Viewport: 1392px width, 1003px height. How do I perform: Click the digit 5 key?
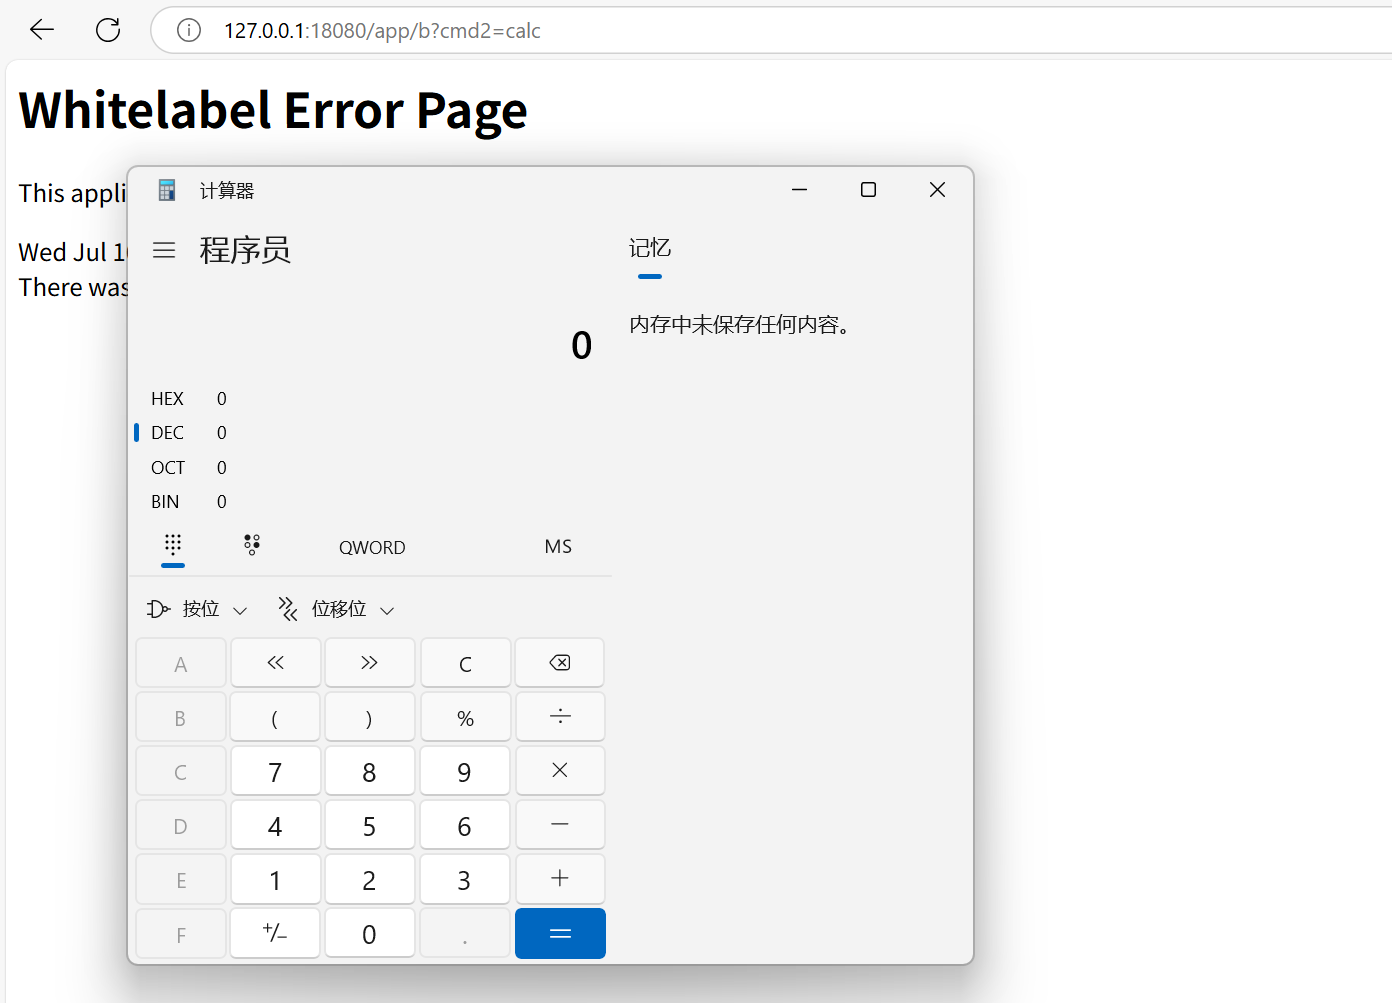tap(370, 825)
